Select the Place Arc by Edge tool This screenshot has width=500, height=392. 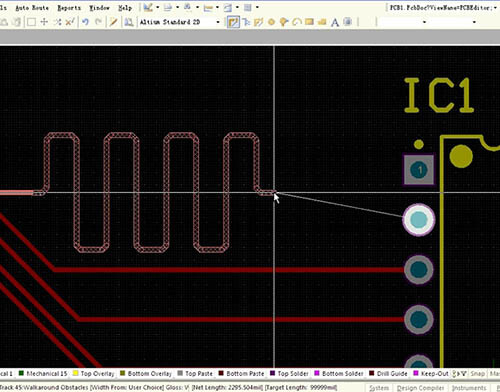pos(296,22)
